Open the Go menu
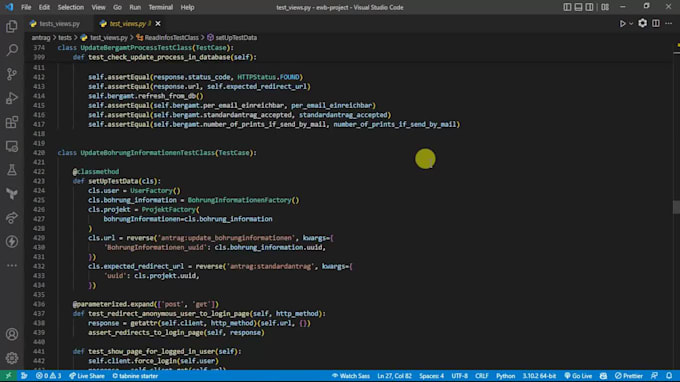Screen dimensions: 680x382 (117, 7)
